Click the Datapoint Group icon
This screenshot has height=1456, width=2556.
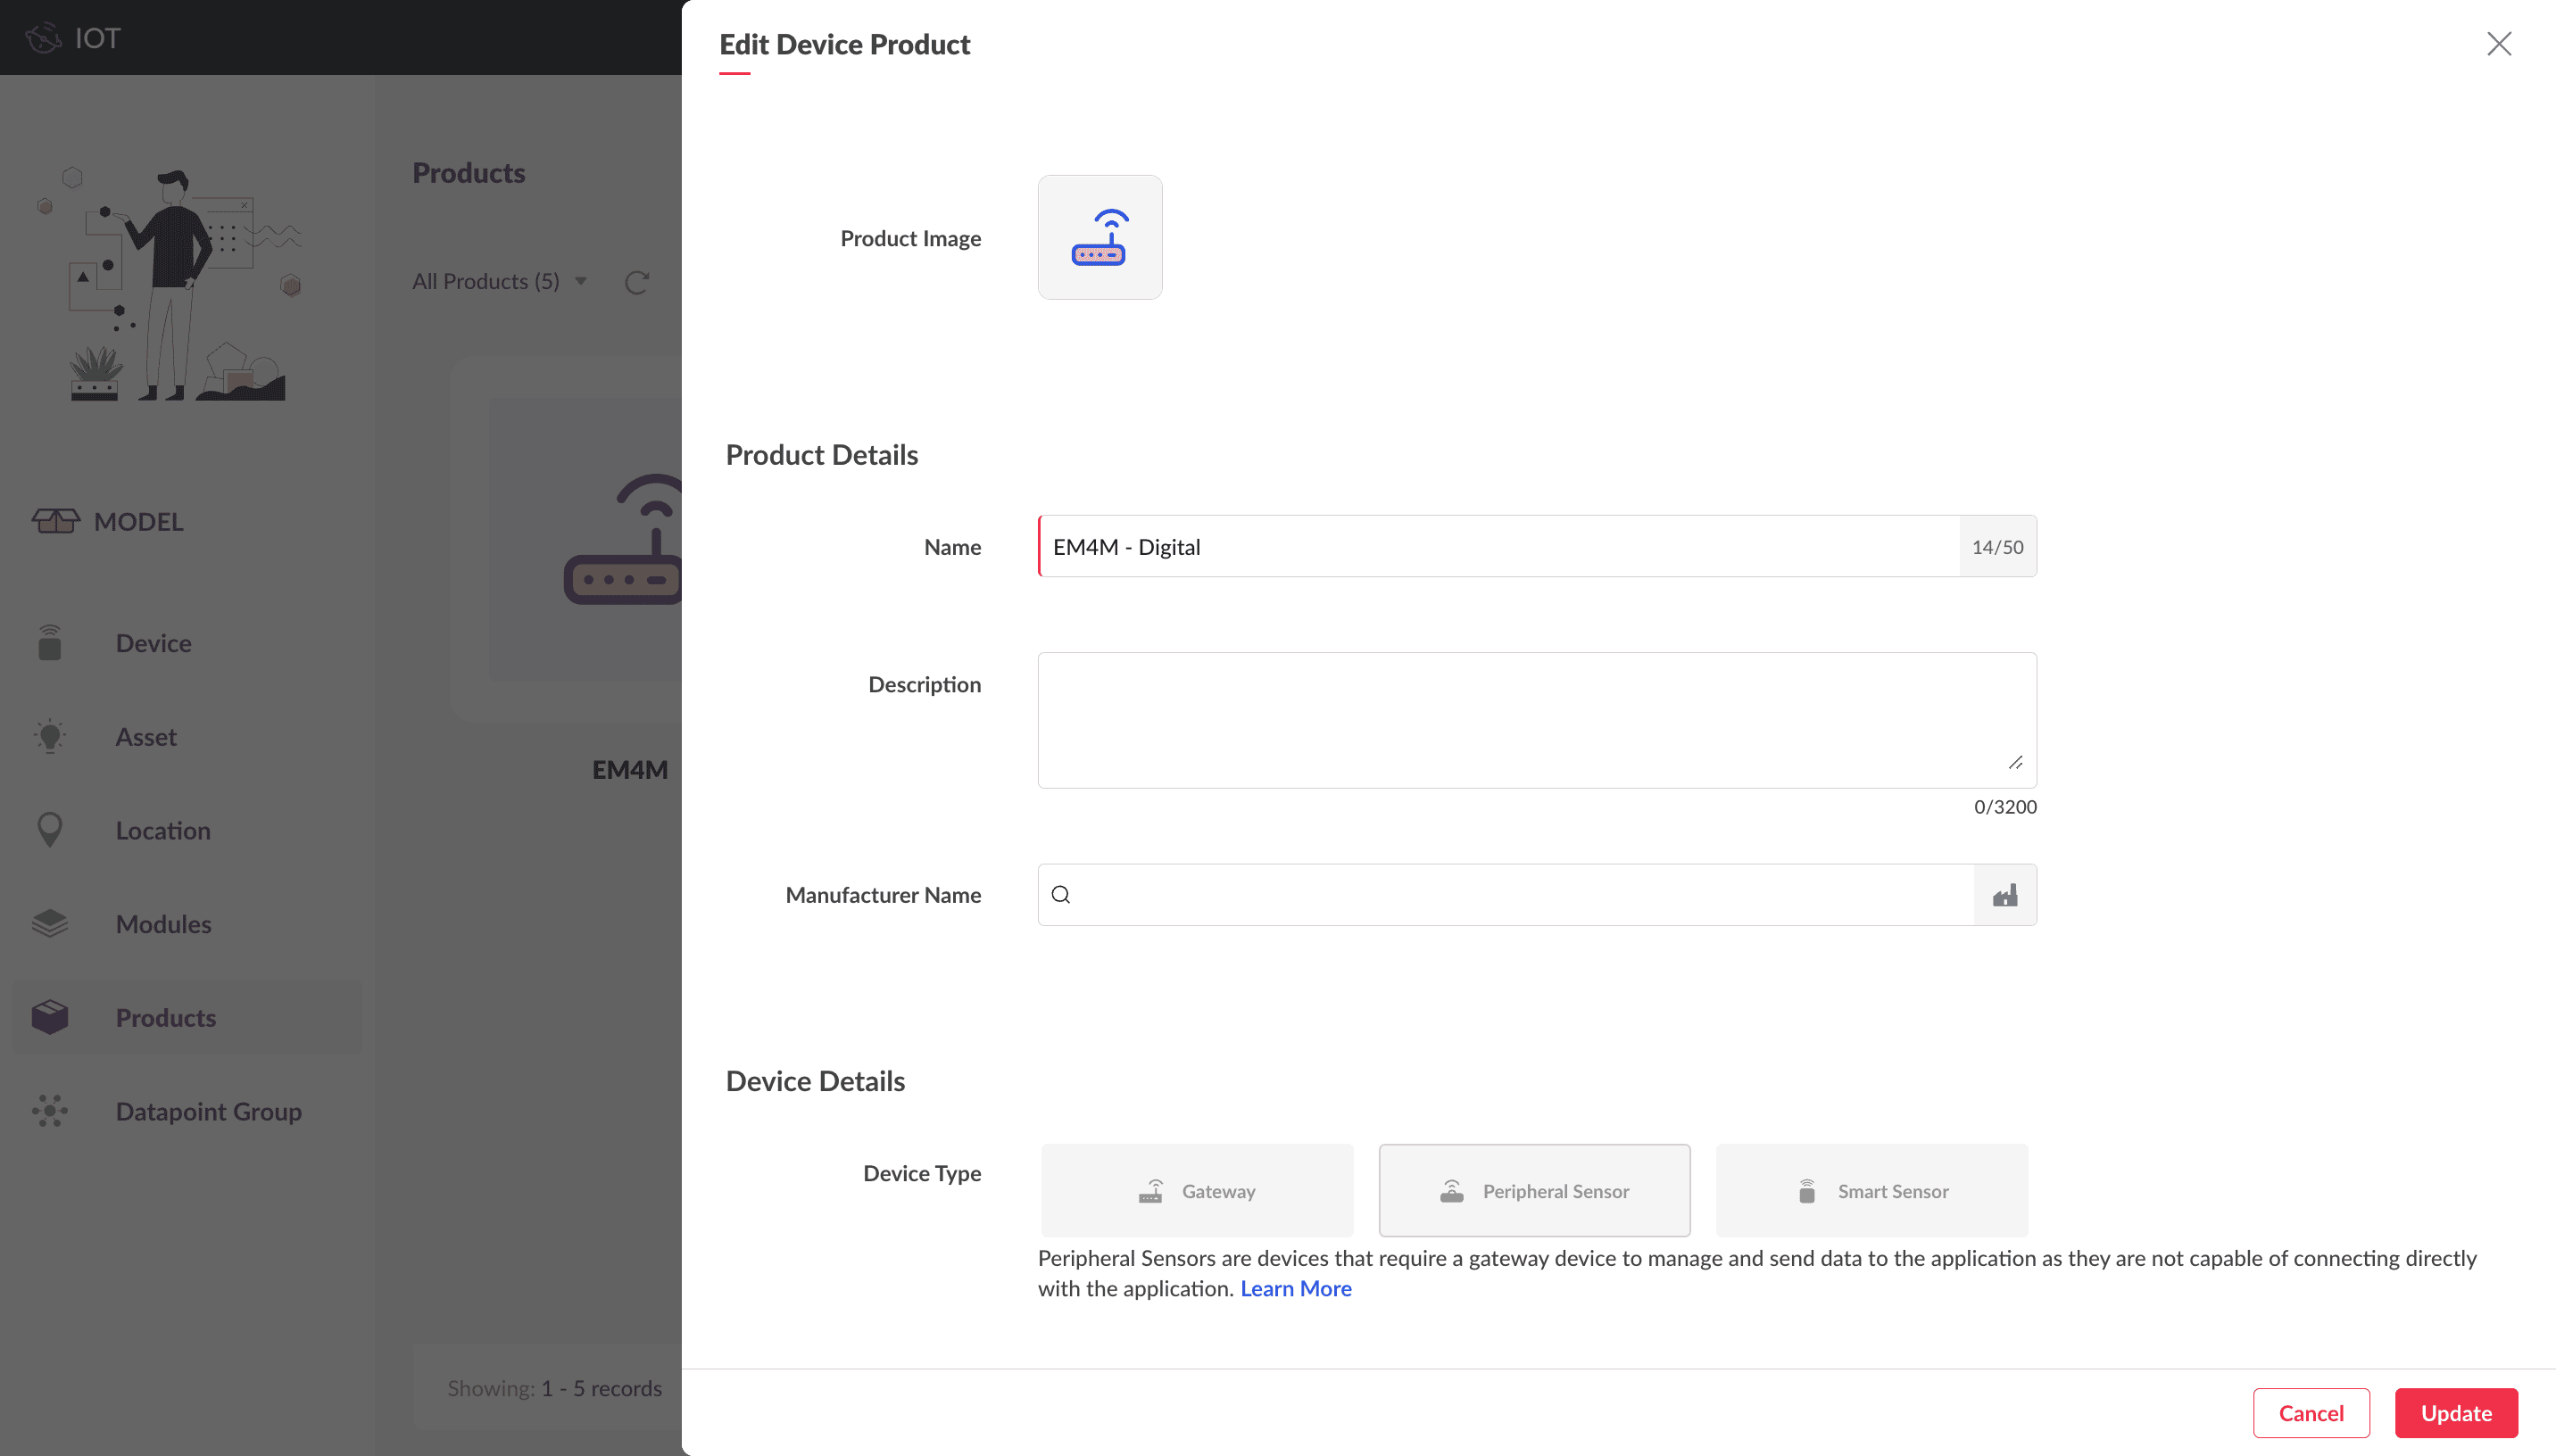click(x=49, y=1111)
